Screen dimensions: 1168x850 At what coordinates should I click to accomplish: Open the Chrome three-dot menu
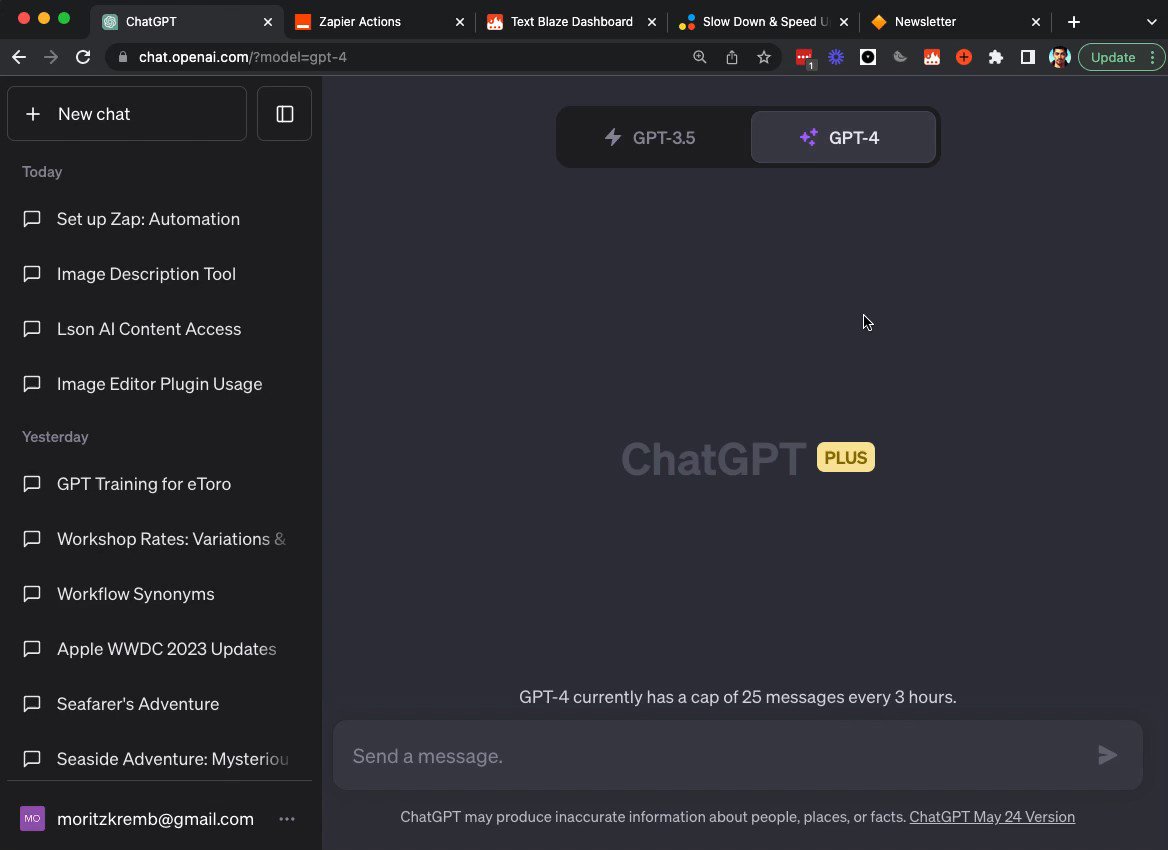coord(1152,57)
